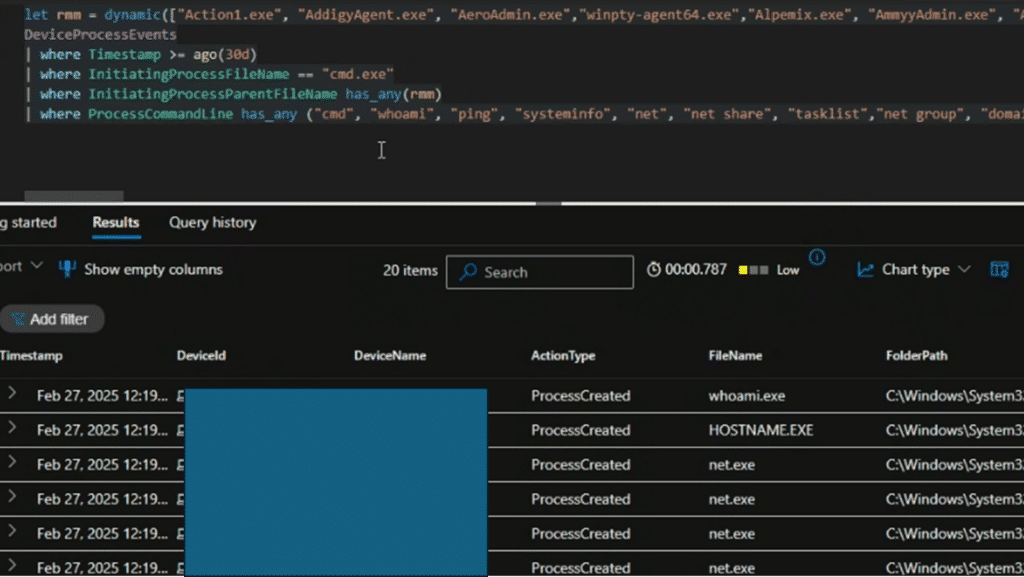This screenshot has height=577, width=1024.
Task: Open the Export dropdown chevron
Action: [37, 266]
